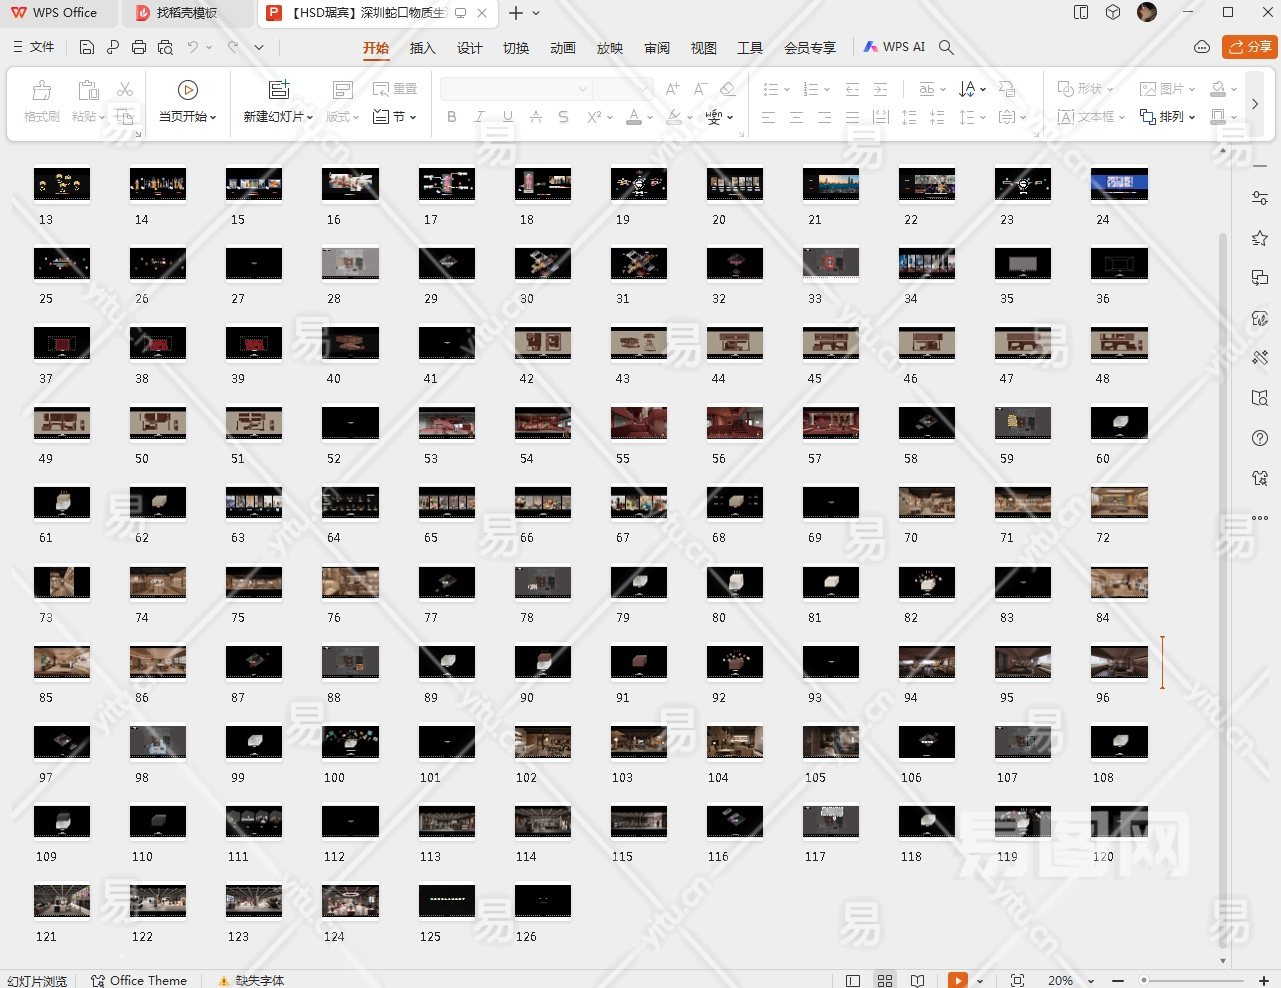This screenshot has width=1281, height=988.
Task: Toggle reading view book icon
Action: click(x=917, y=980)
